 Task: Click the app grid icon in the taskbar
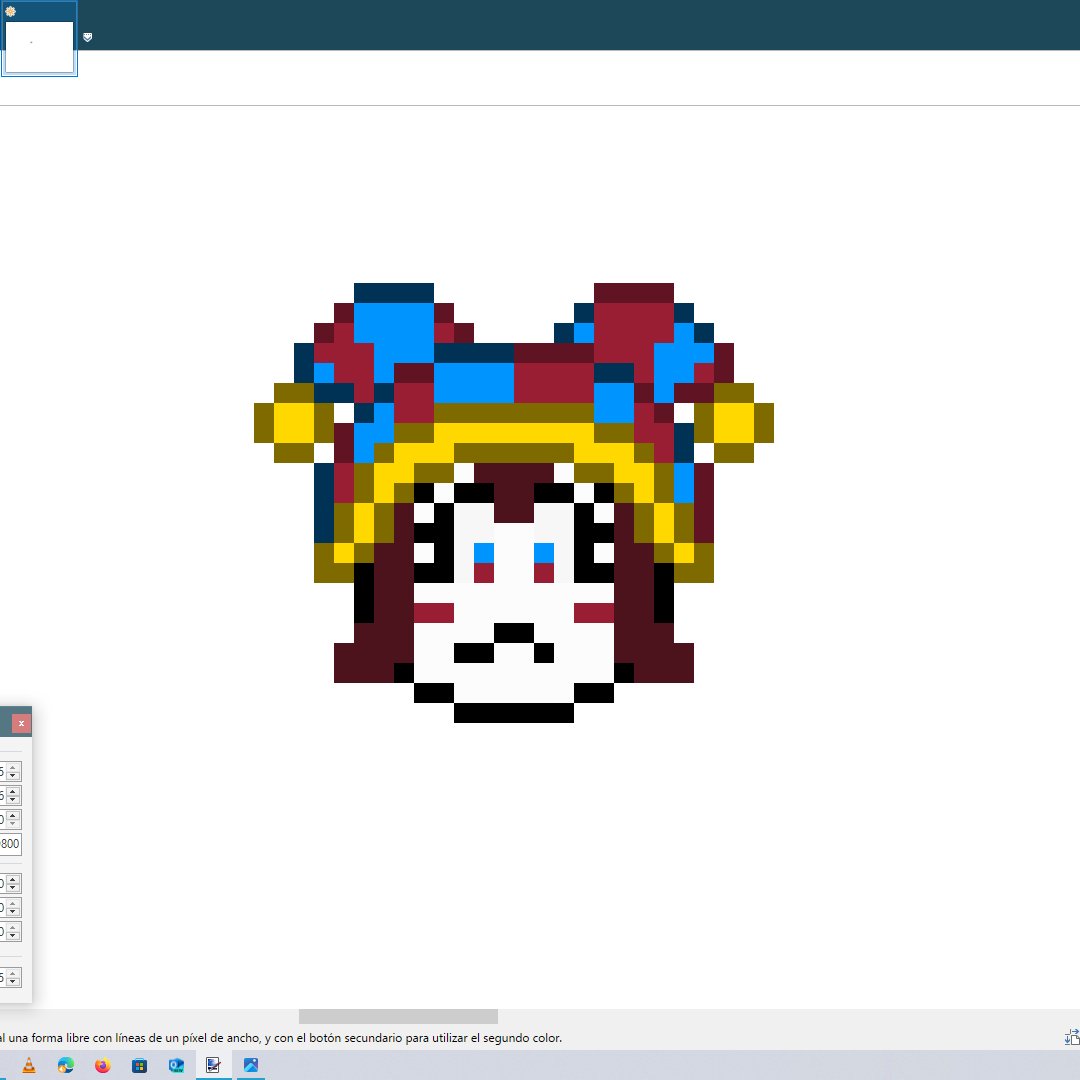click(139, 1066)
